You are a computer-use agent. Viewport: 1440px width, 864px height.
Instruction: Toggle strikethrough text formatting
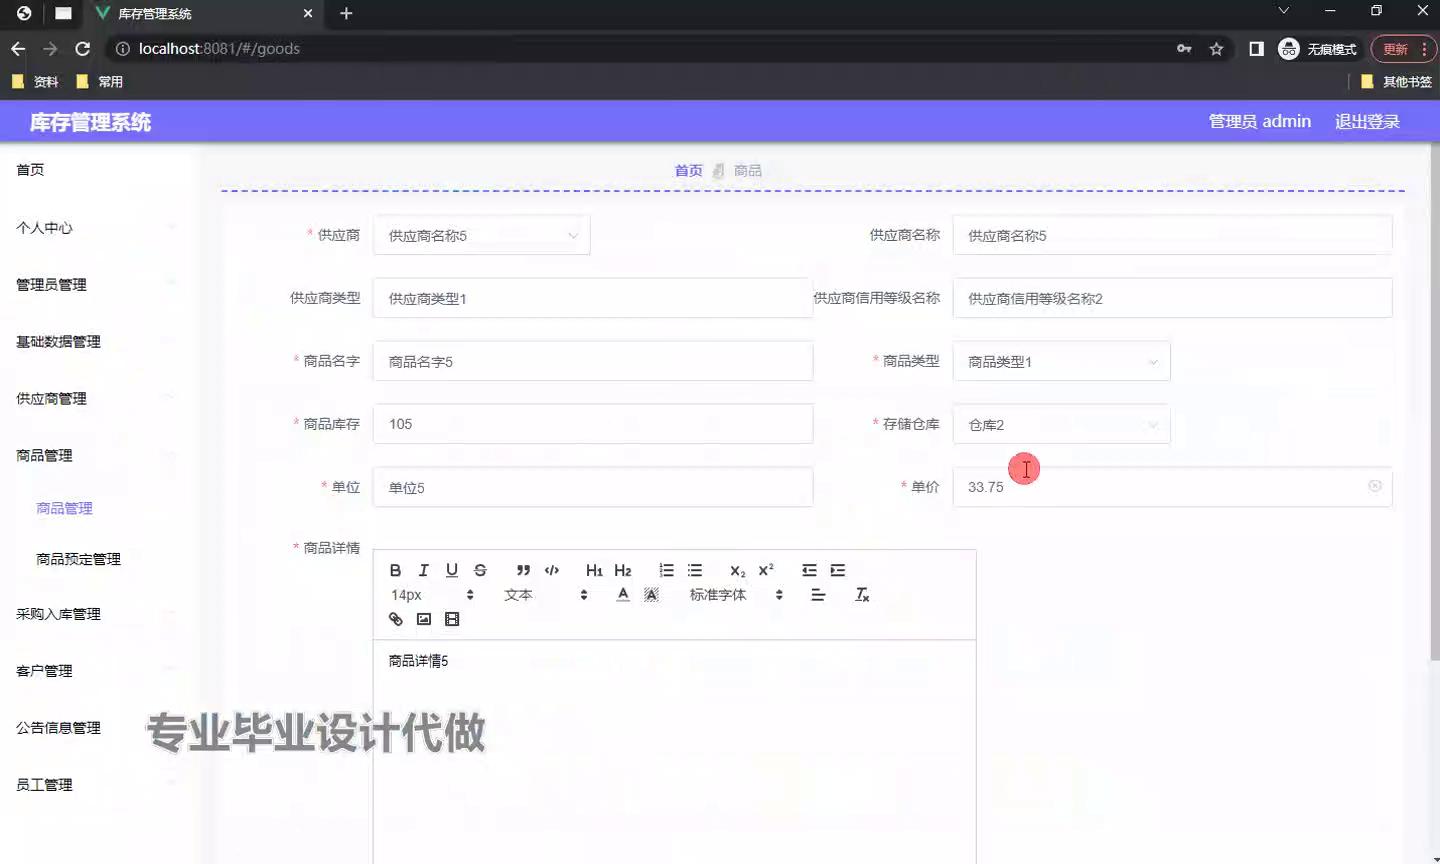tap(480, 570)
